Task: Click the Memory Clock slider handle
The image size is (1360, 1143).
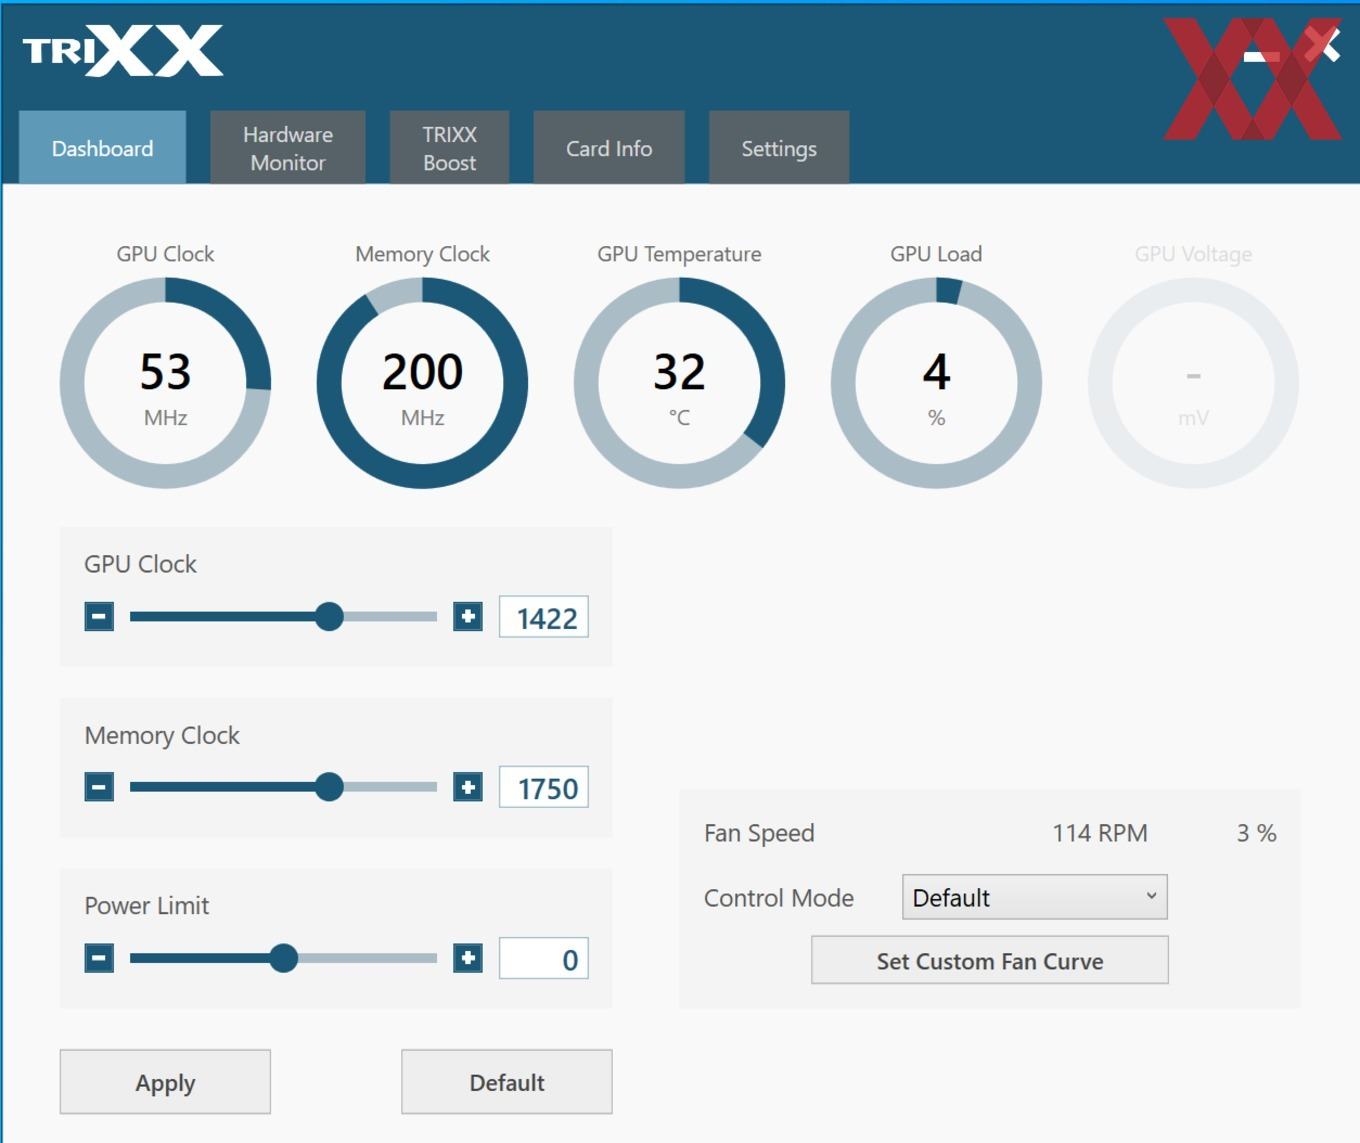Action: pos(329,787)
